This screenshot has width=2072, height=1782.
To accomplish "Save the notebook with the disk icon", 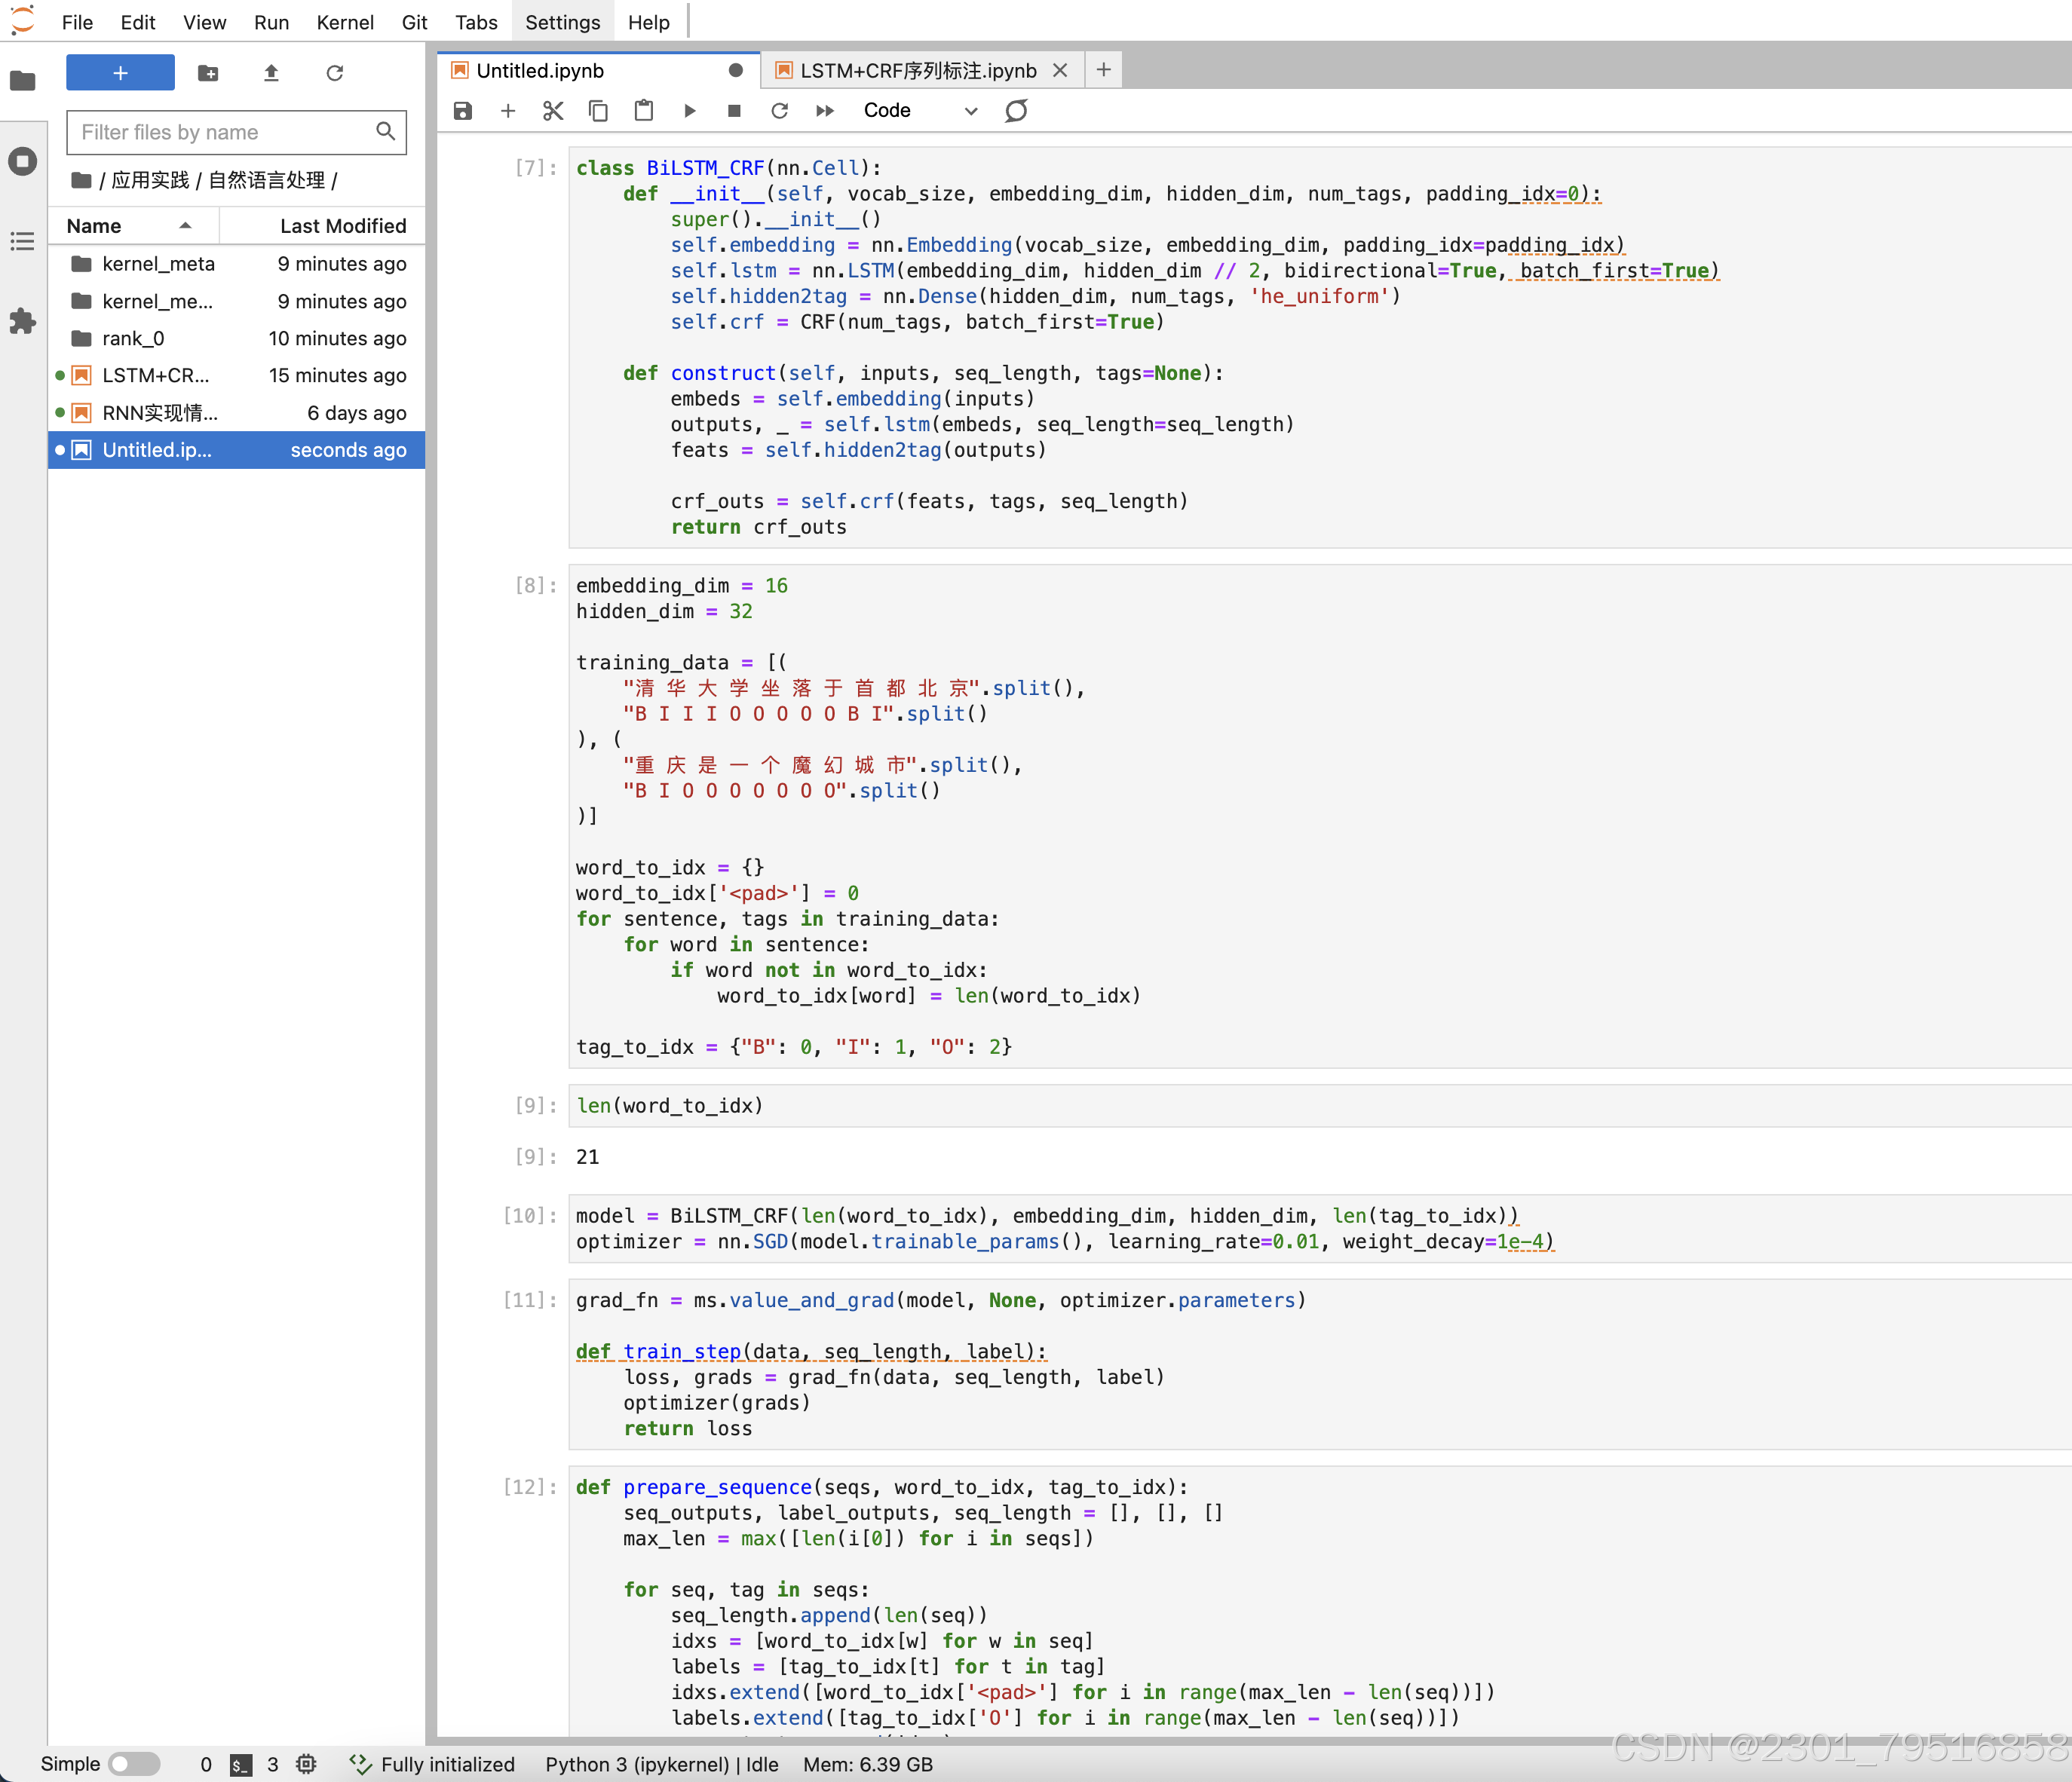I will 462,110.
